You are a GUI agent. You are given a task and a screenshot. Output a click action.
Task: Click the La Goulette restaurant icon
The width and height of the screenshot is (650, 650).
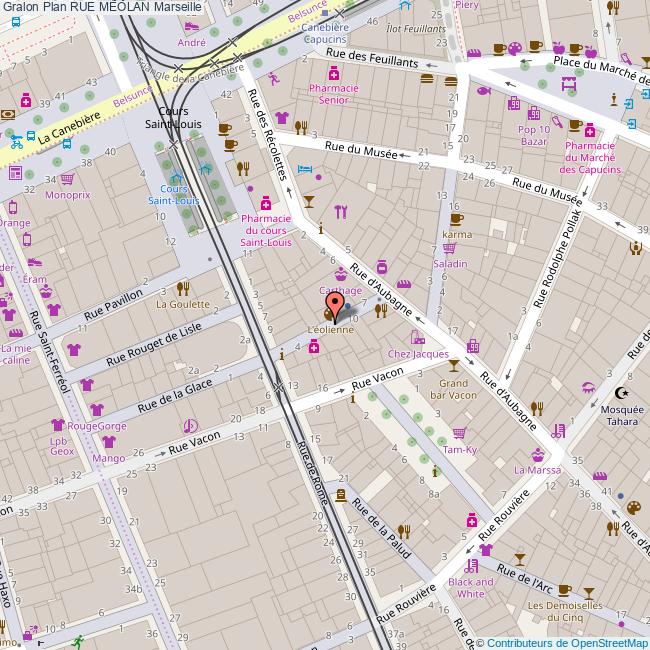click(x=182, y=288)
